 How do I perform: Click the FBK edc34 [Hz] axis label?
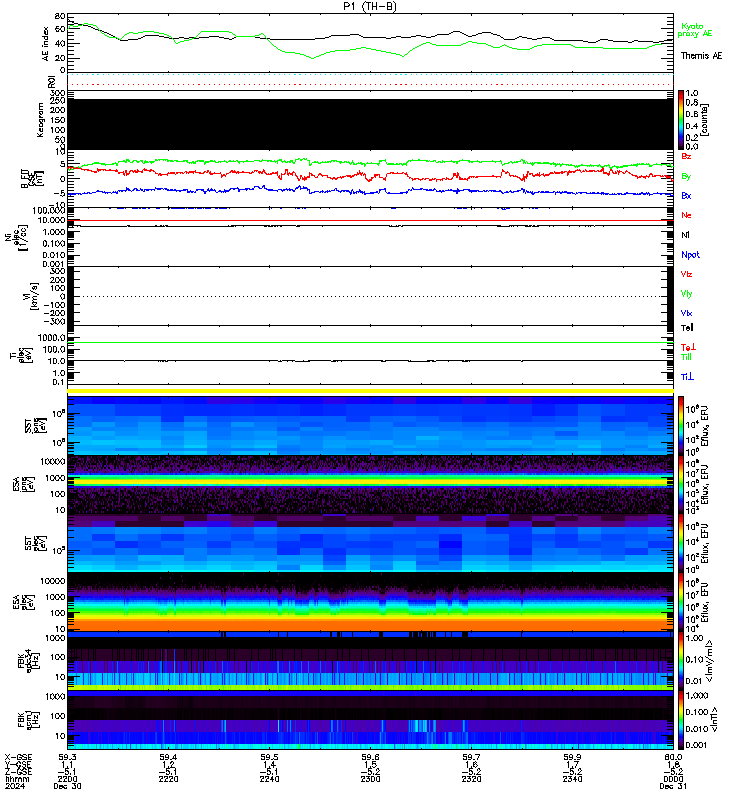click(x=29, y=660)
